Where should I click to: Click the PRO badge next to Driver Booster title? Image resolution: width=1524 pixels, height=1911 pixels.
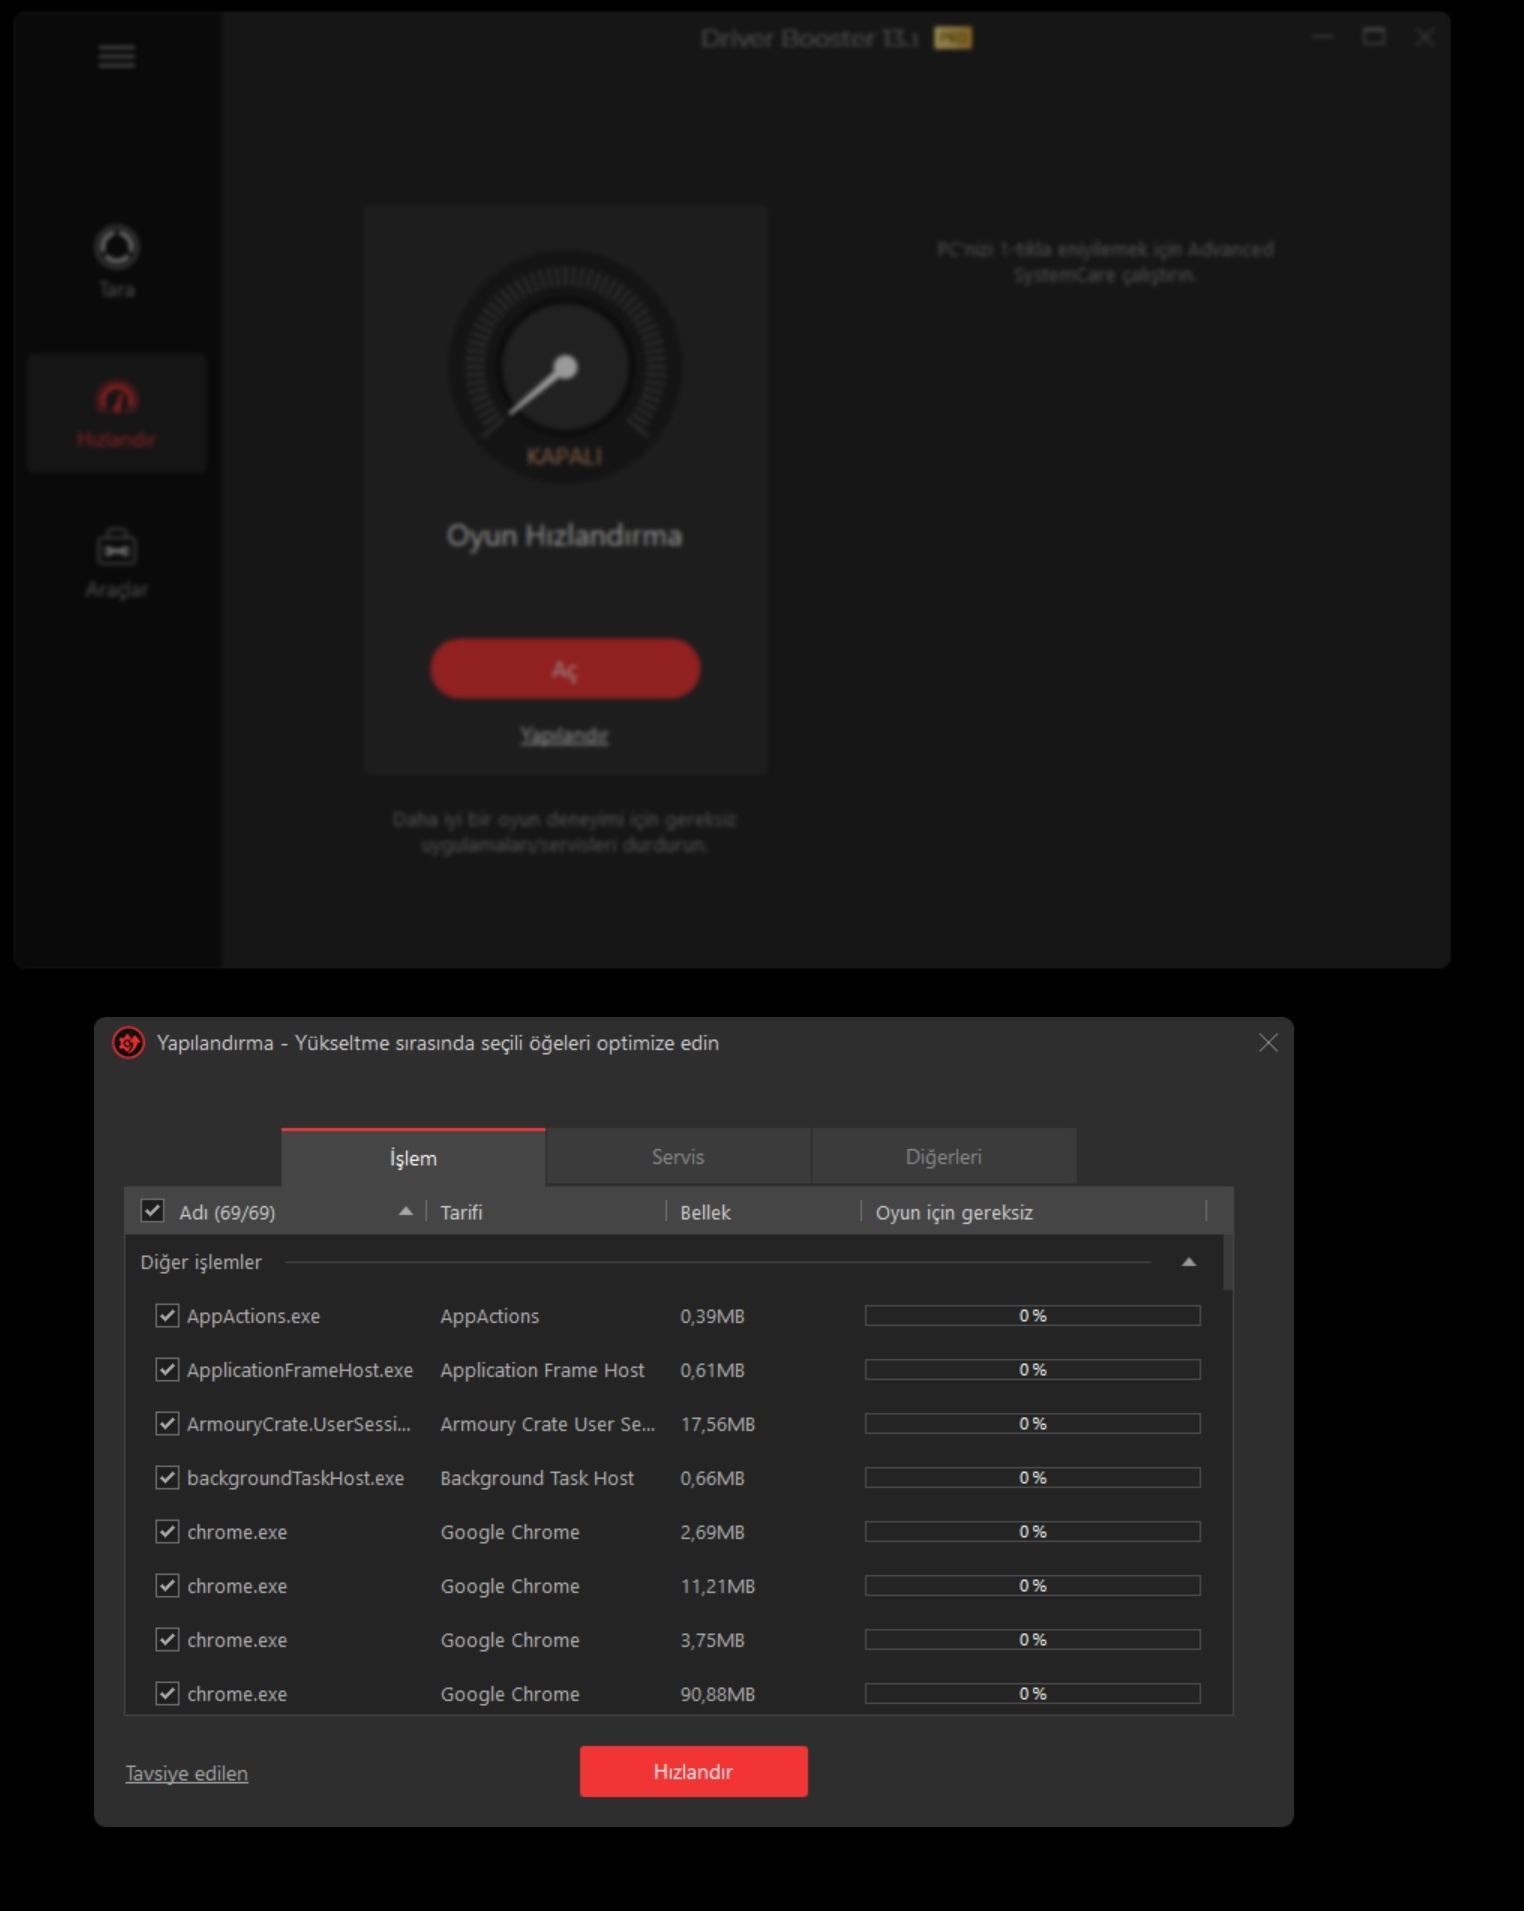[x=952, y=38]
